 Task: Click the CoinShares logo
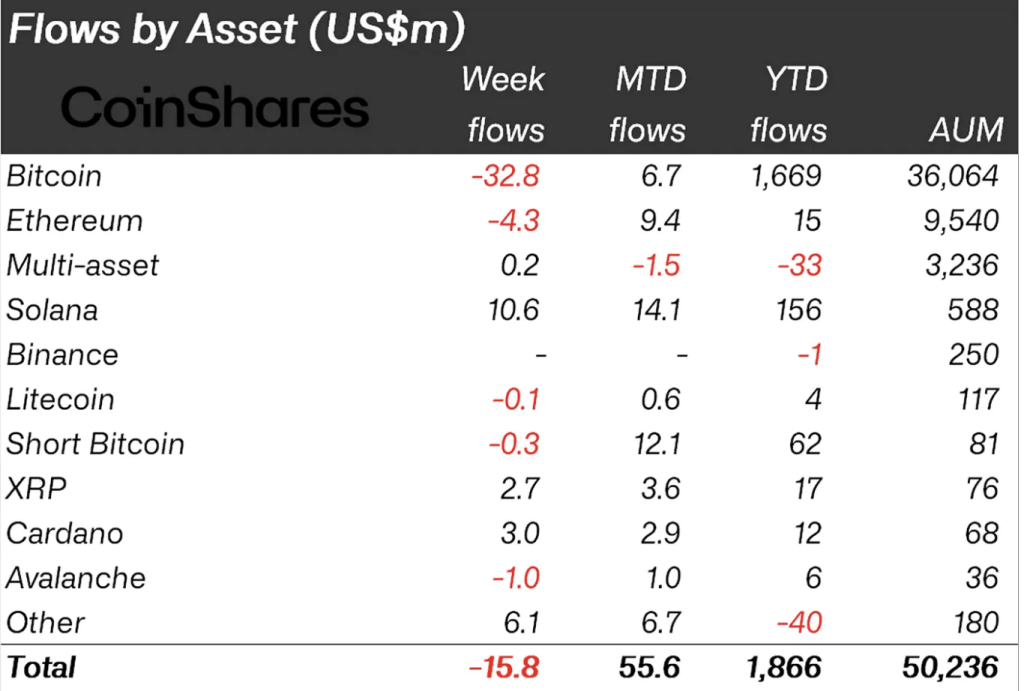215,106
